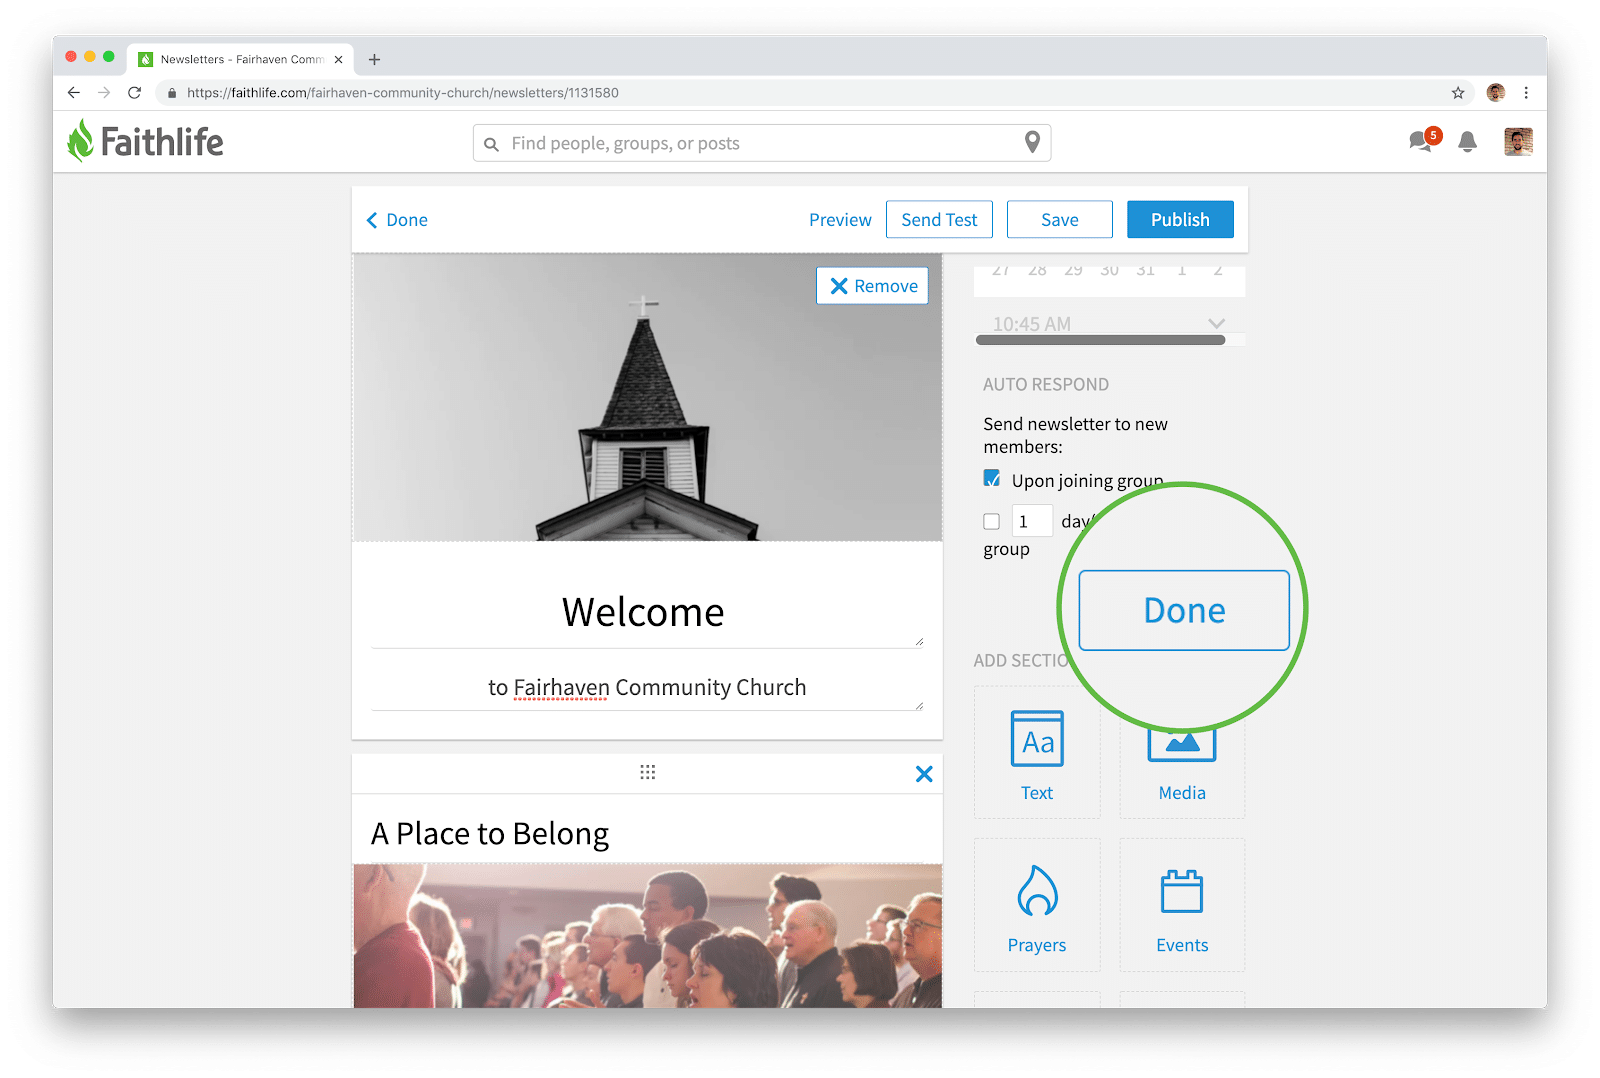
Task: Open the notifications bell
Action: pos(1467,142)
